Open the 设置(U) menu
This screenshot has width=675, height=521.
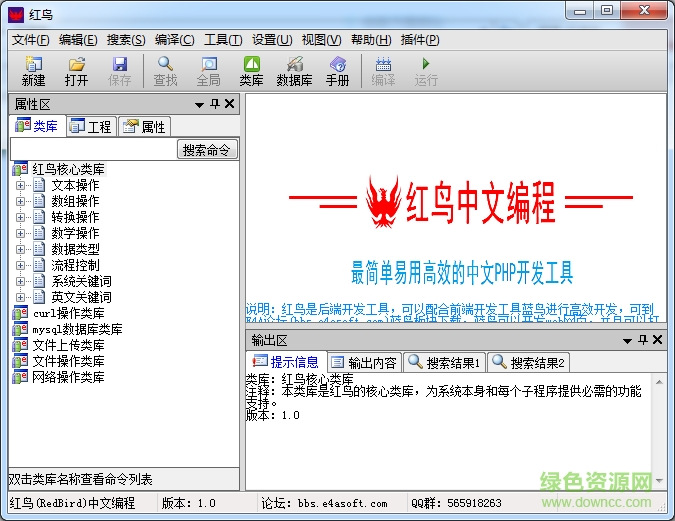[x=272, y=40]
